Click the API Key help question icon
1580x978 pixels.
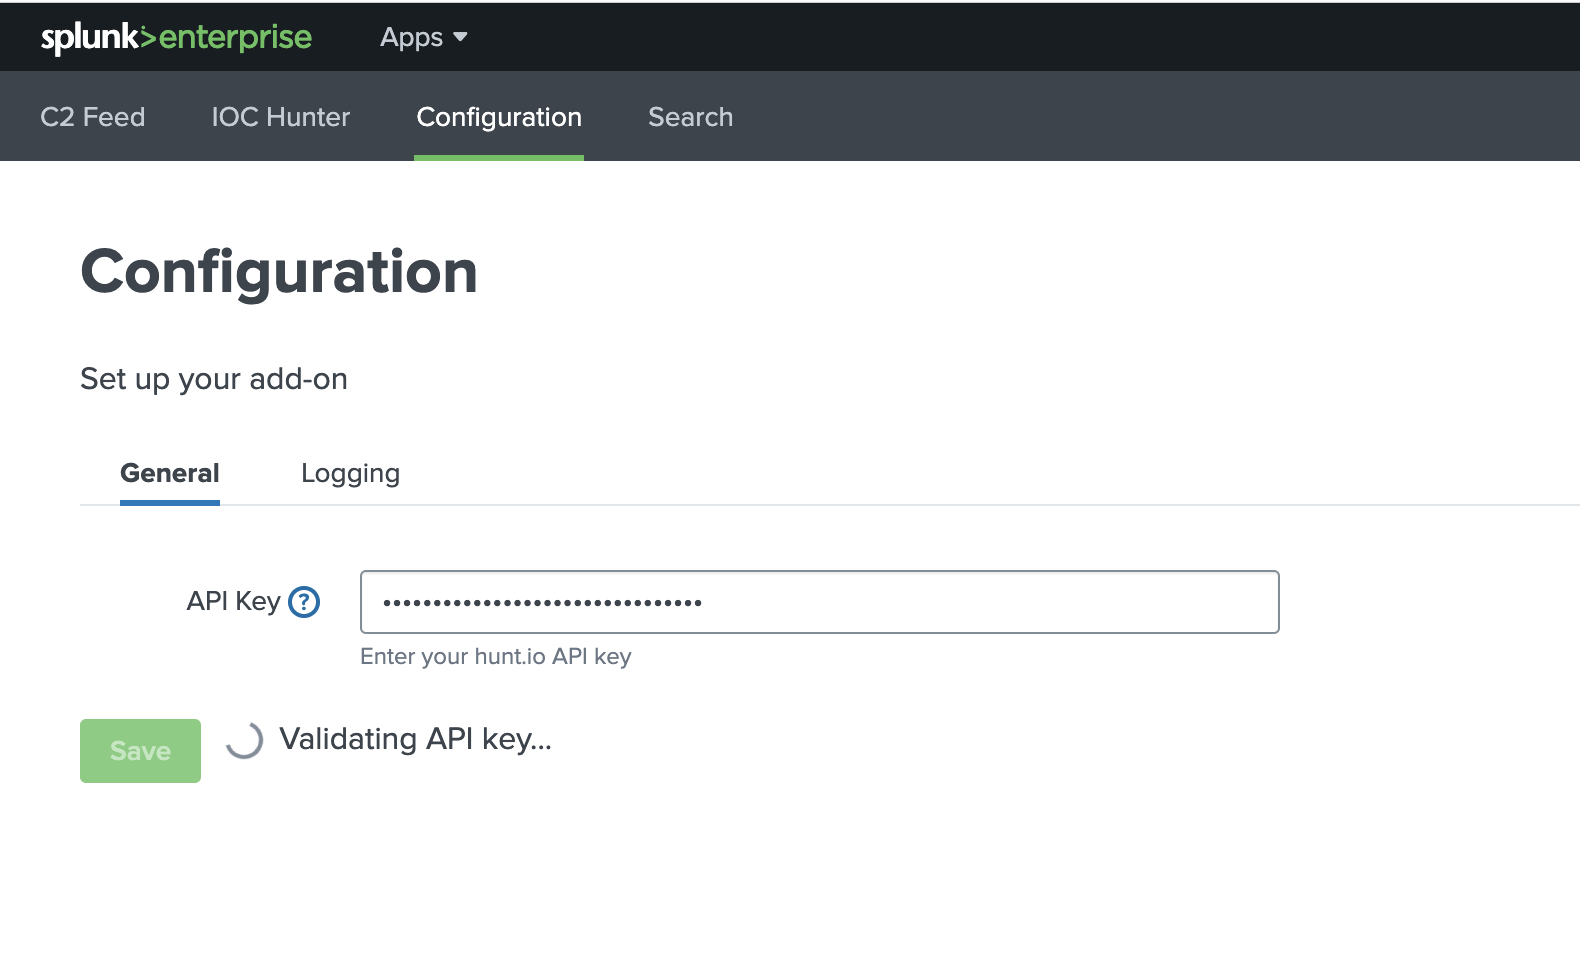(304, 602)
